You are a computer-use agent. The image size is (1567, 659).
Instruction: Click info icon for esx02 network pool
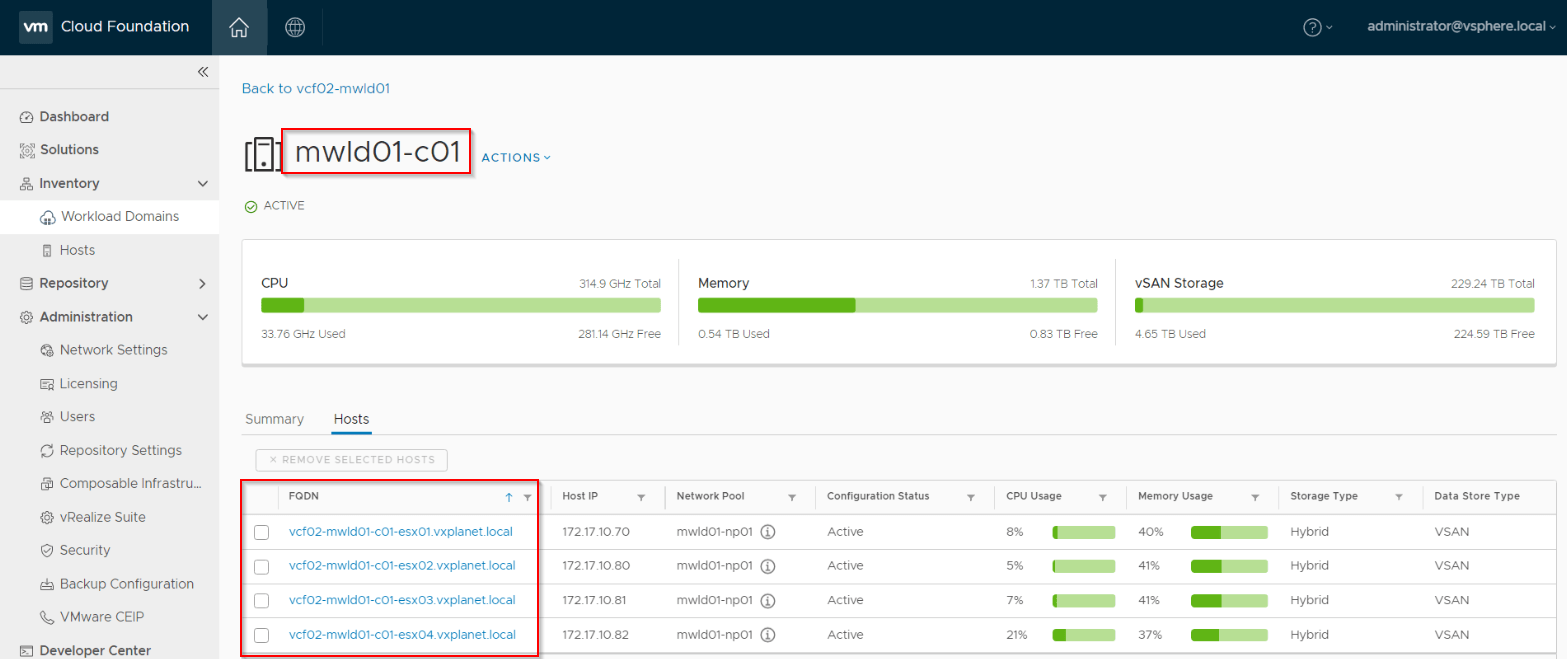click(768, 566)
